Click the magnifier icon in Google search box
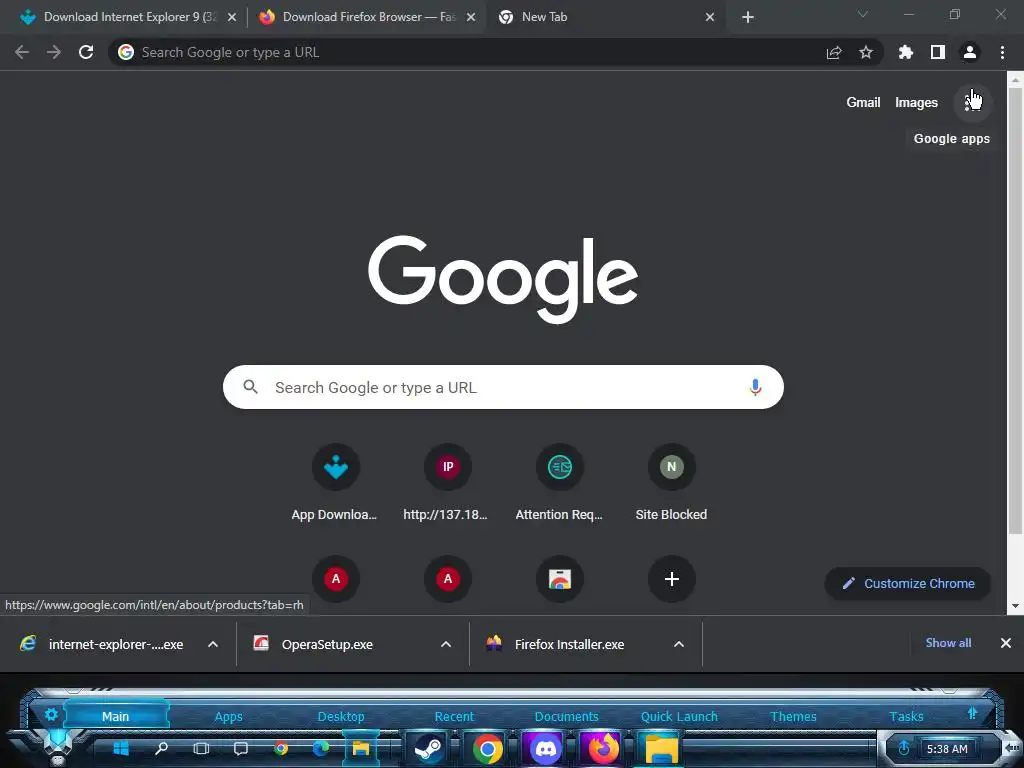Screen dimensions: 1024x768 (250, 387)
